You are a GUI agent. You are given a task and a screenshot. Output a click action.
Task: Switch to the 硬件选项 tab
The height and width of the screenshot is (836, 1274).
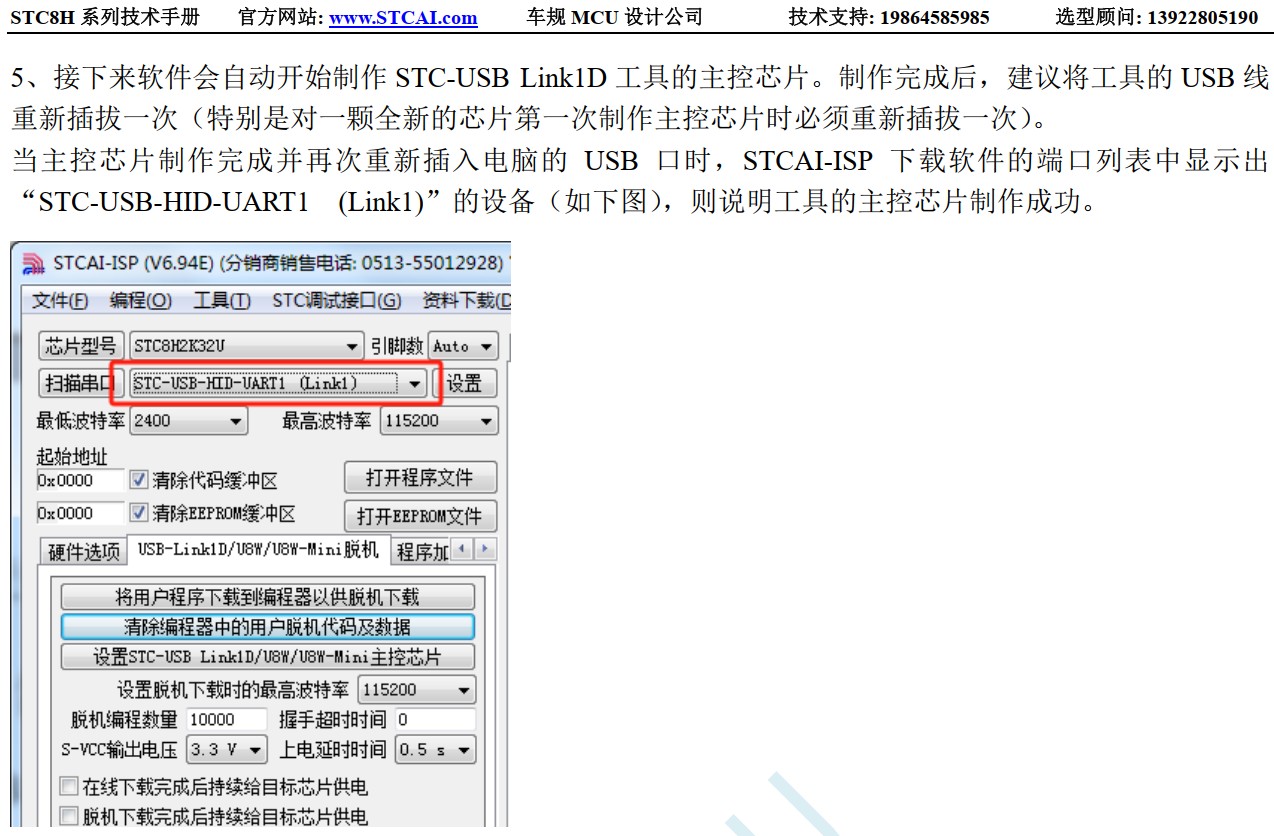pos(83,551)
